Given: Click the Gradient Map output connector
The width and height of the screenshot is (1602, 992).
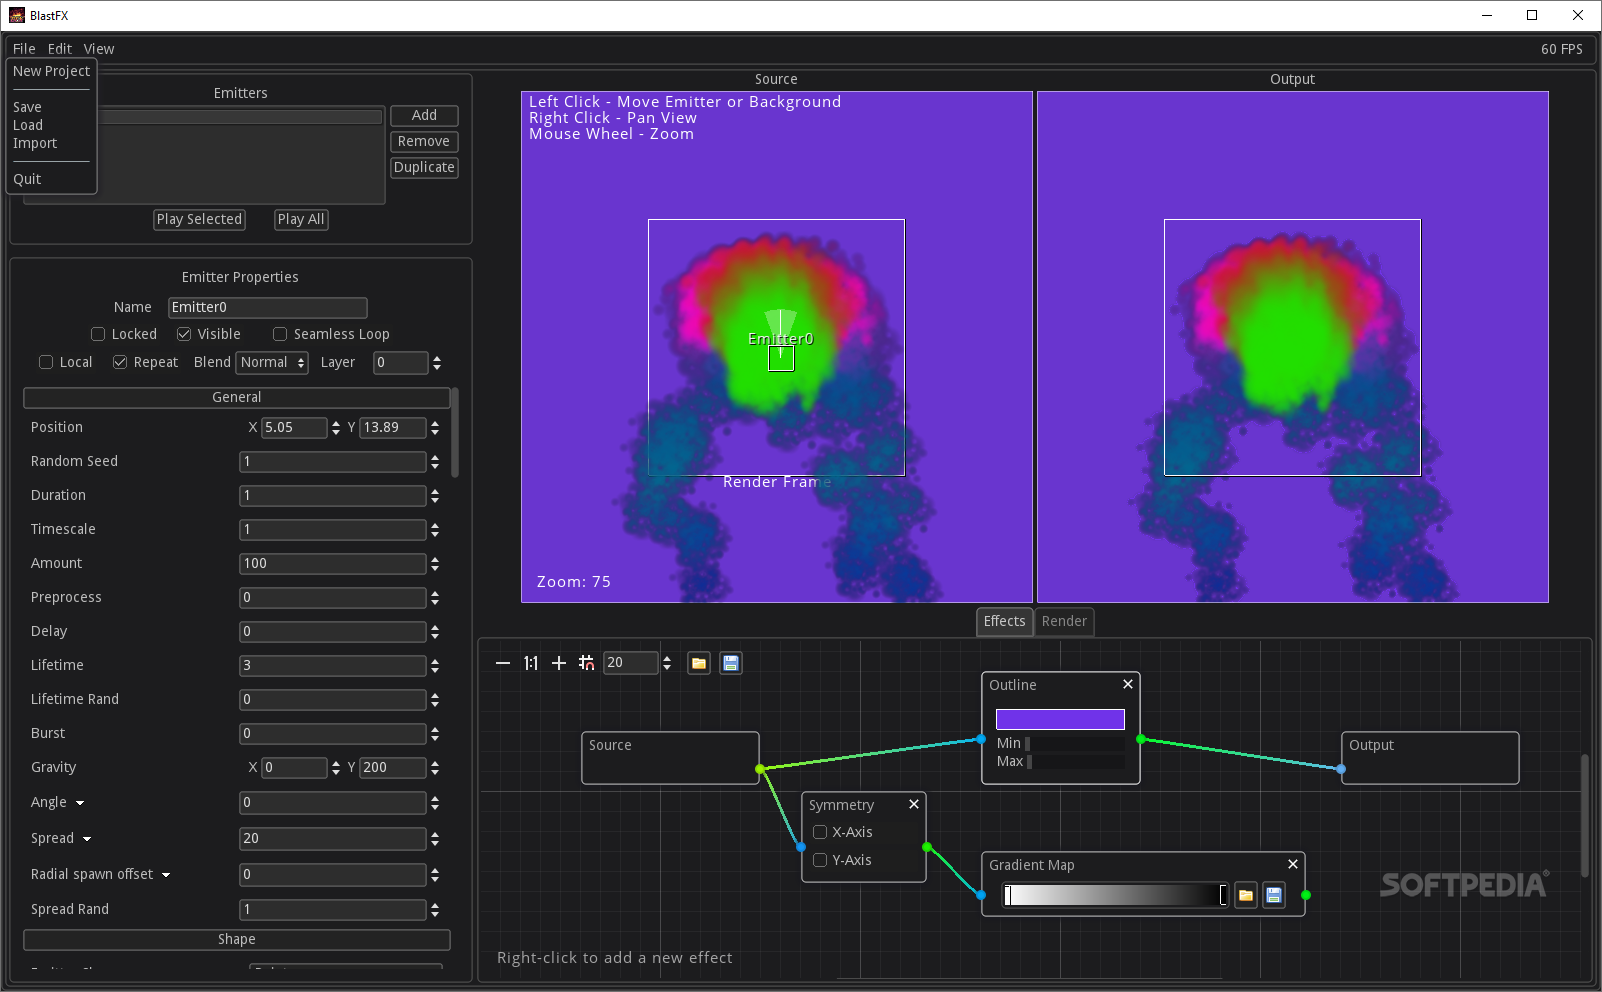Looking at the screenshot, I should point(1306,895).
